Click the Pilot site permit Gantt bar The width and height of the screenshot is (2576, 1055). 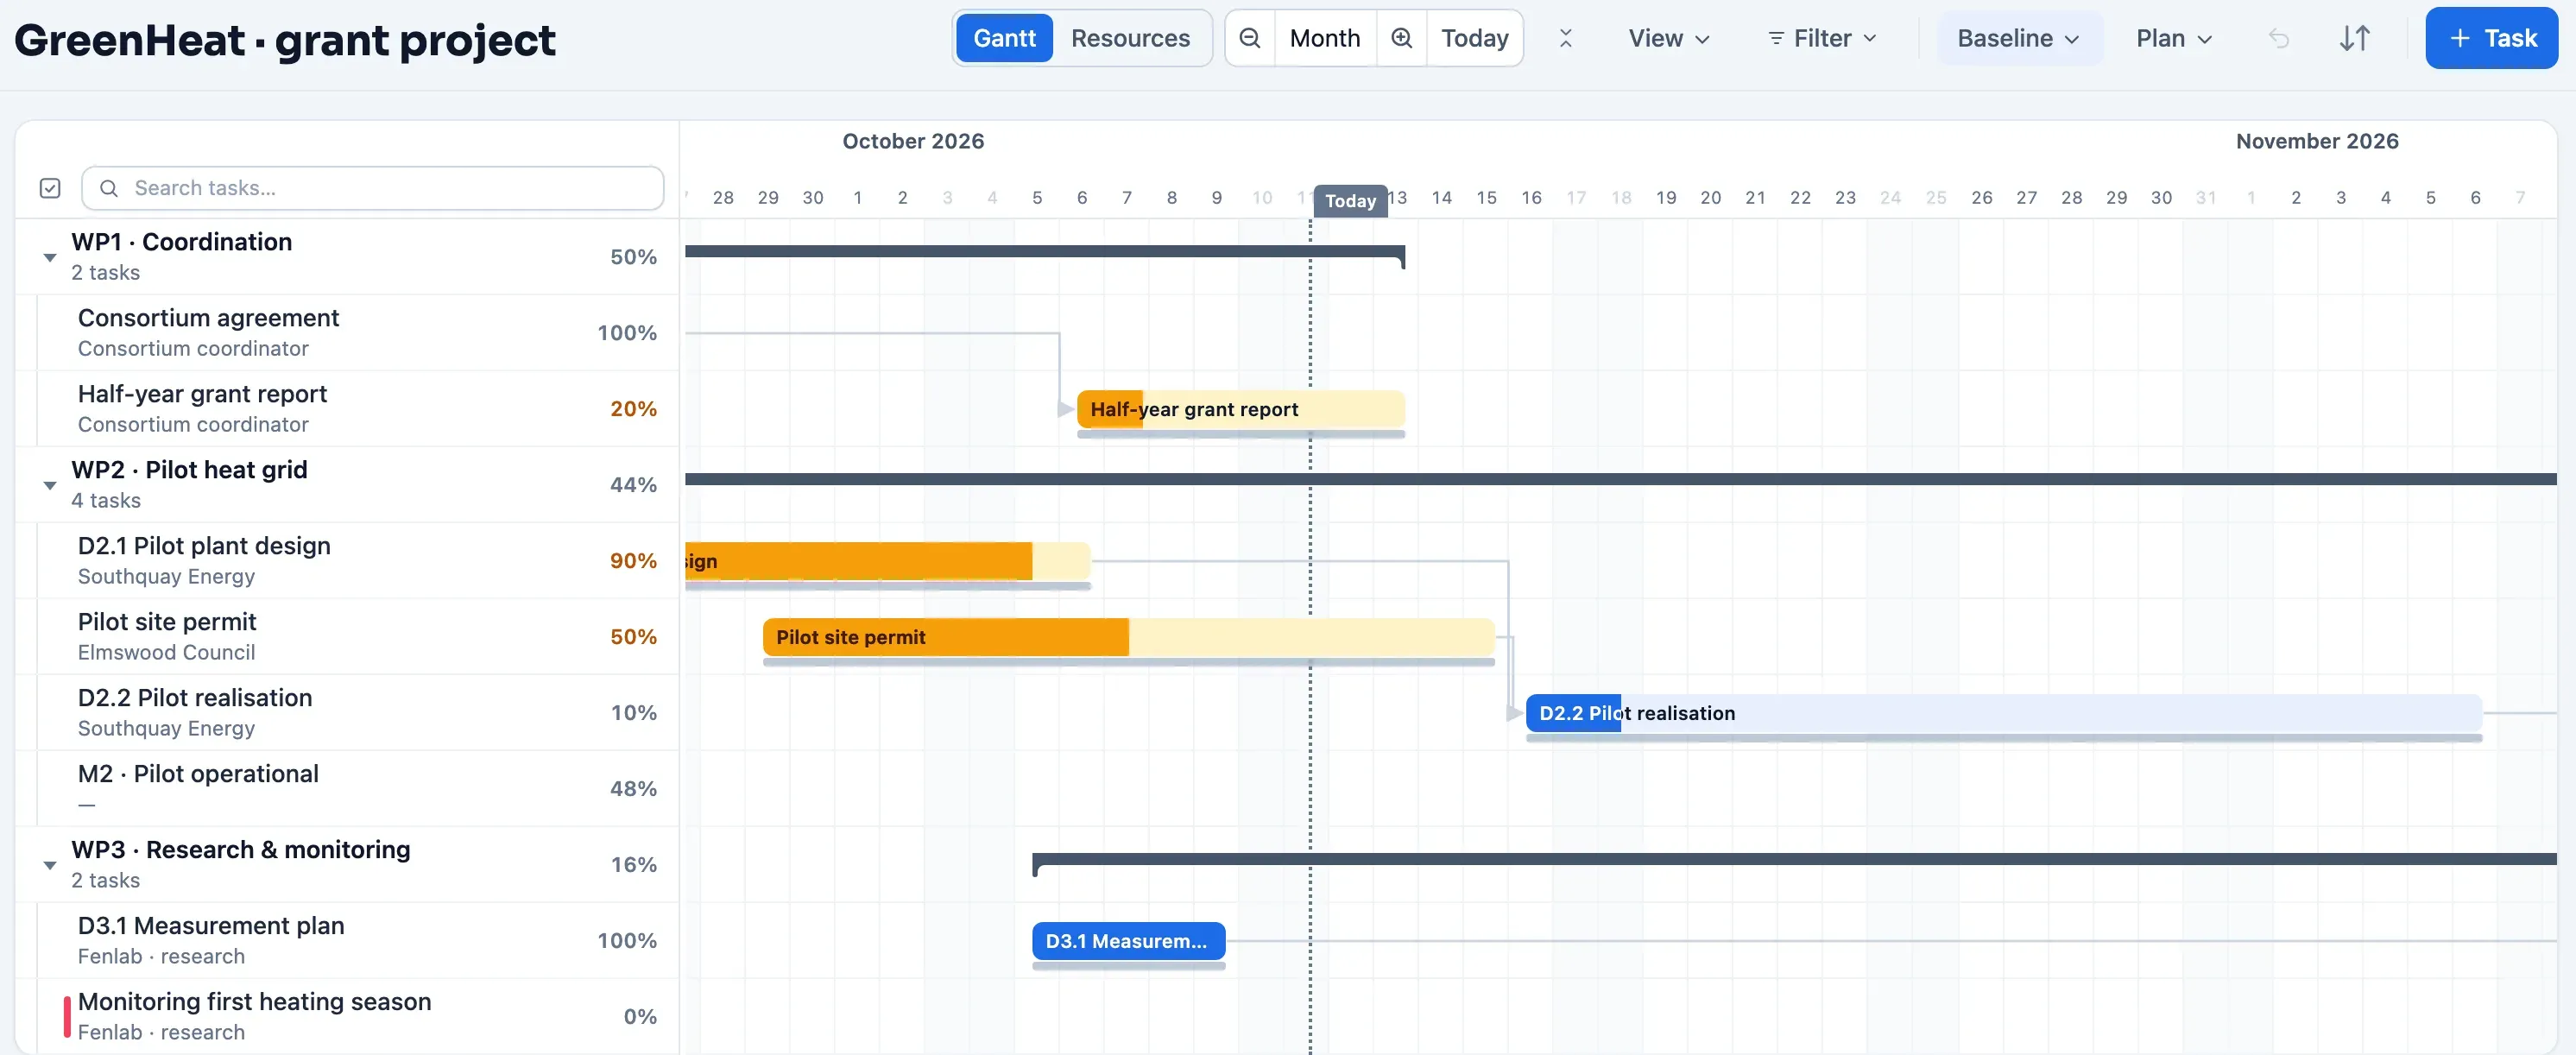click(x=1128, y=637)
